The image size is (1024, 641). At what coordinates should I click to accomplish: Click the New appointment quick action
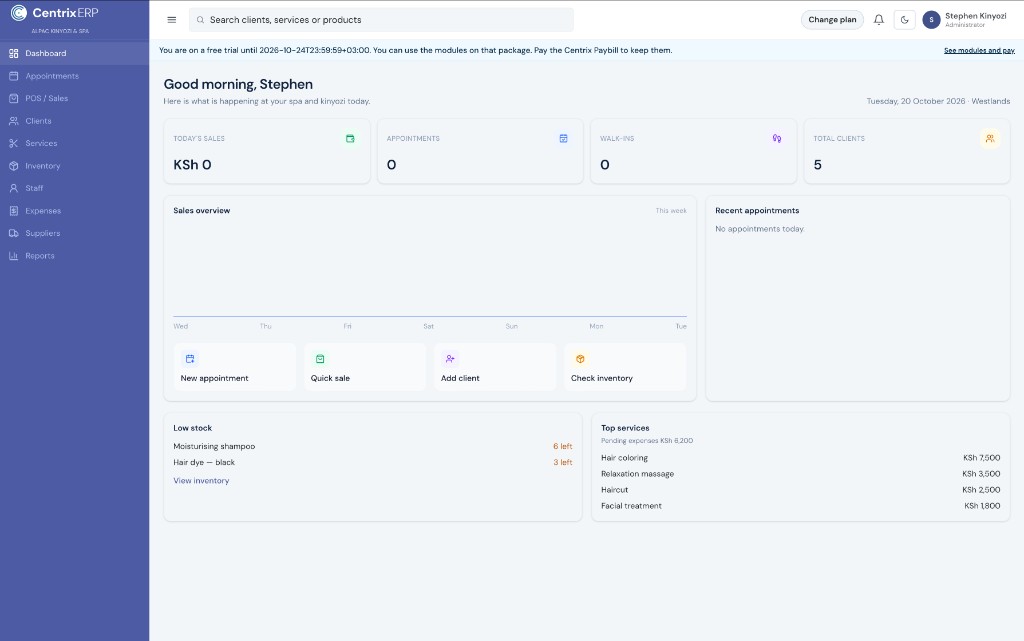(x=234, y=367)
